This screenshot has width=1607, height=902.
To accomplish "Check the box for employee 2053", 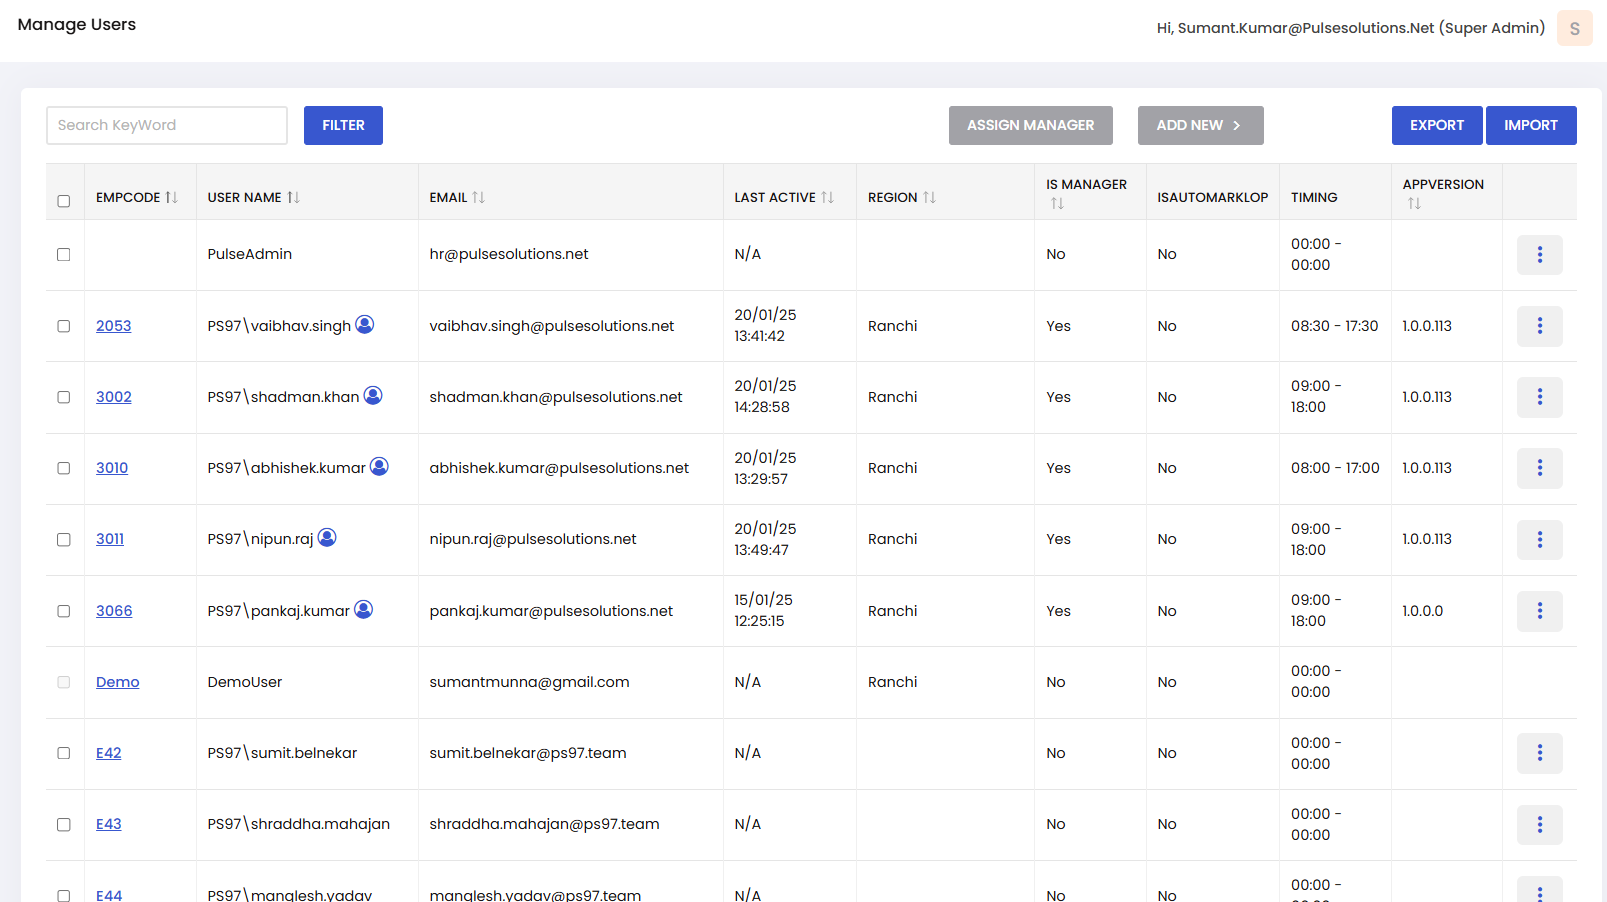I will (x=64, y=326).
